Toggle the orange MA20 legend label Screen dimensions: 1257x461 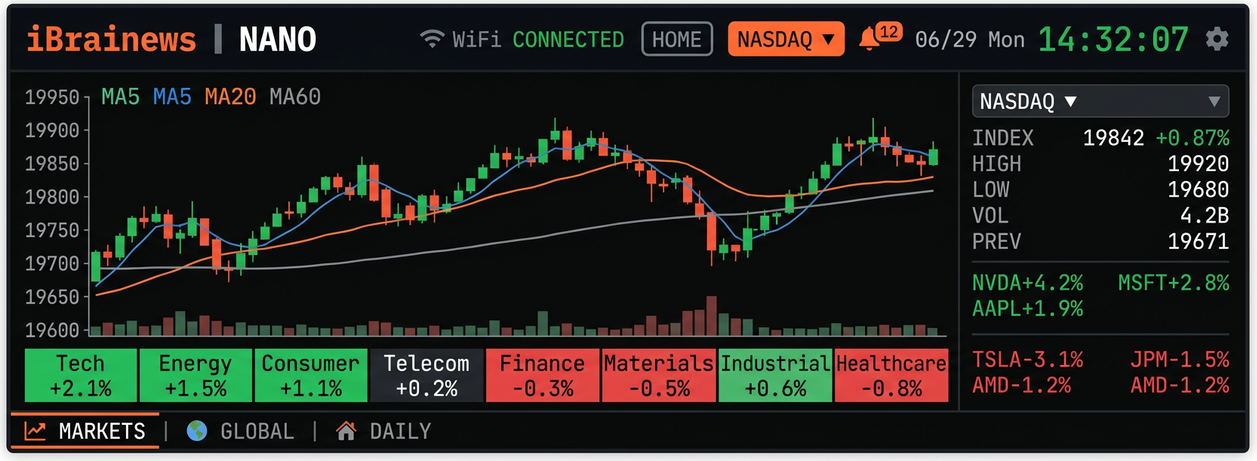click(x=231, y=97)
